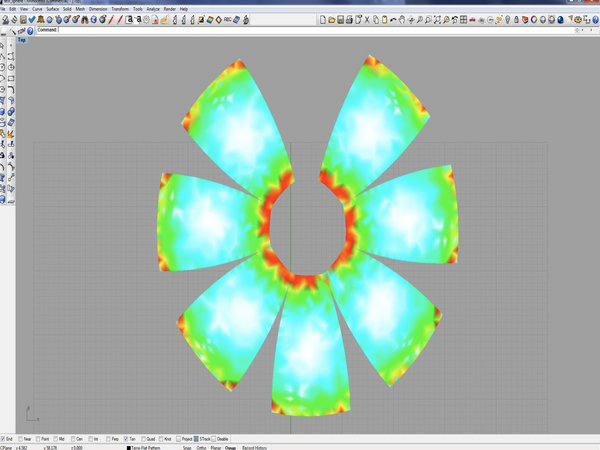
Task: Click the Open file folder icon
Action: pyautogui.click(x=332, y=20)
